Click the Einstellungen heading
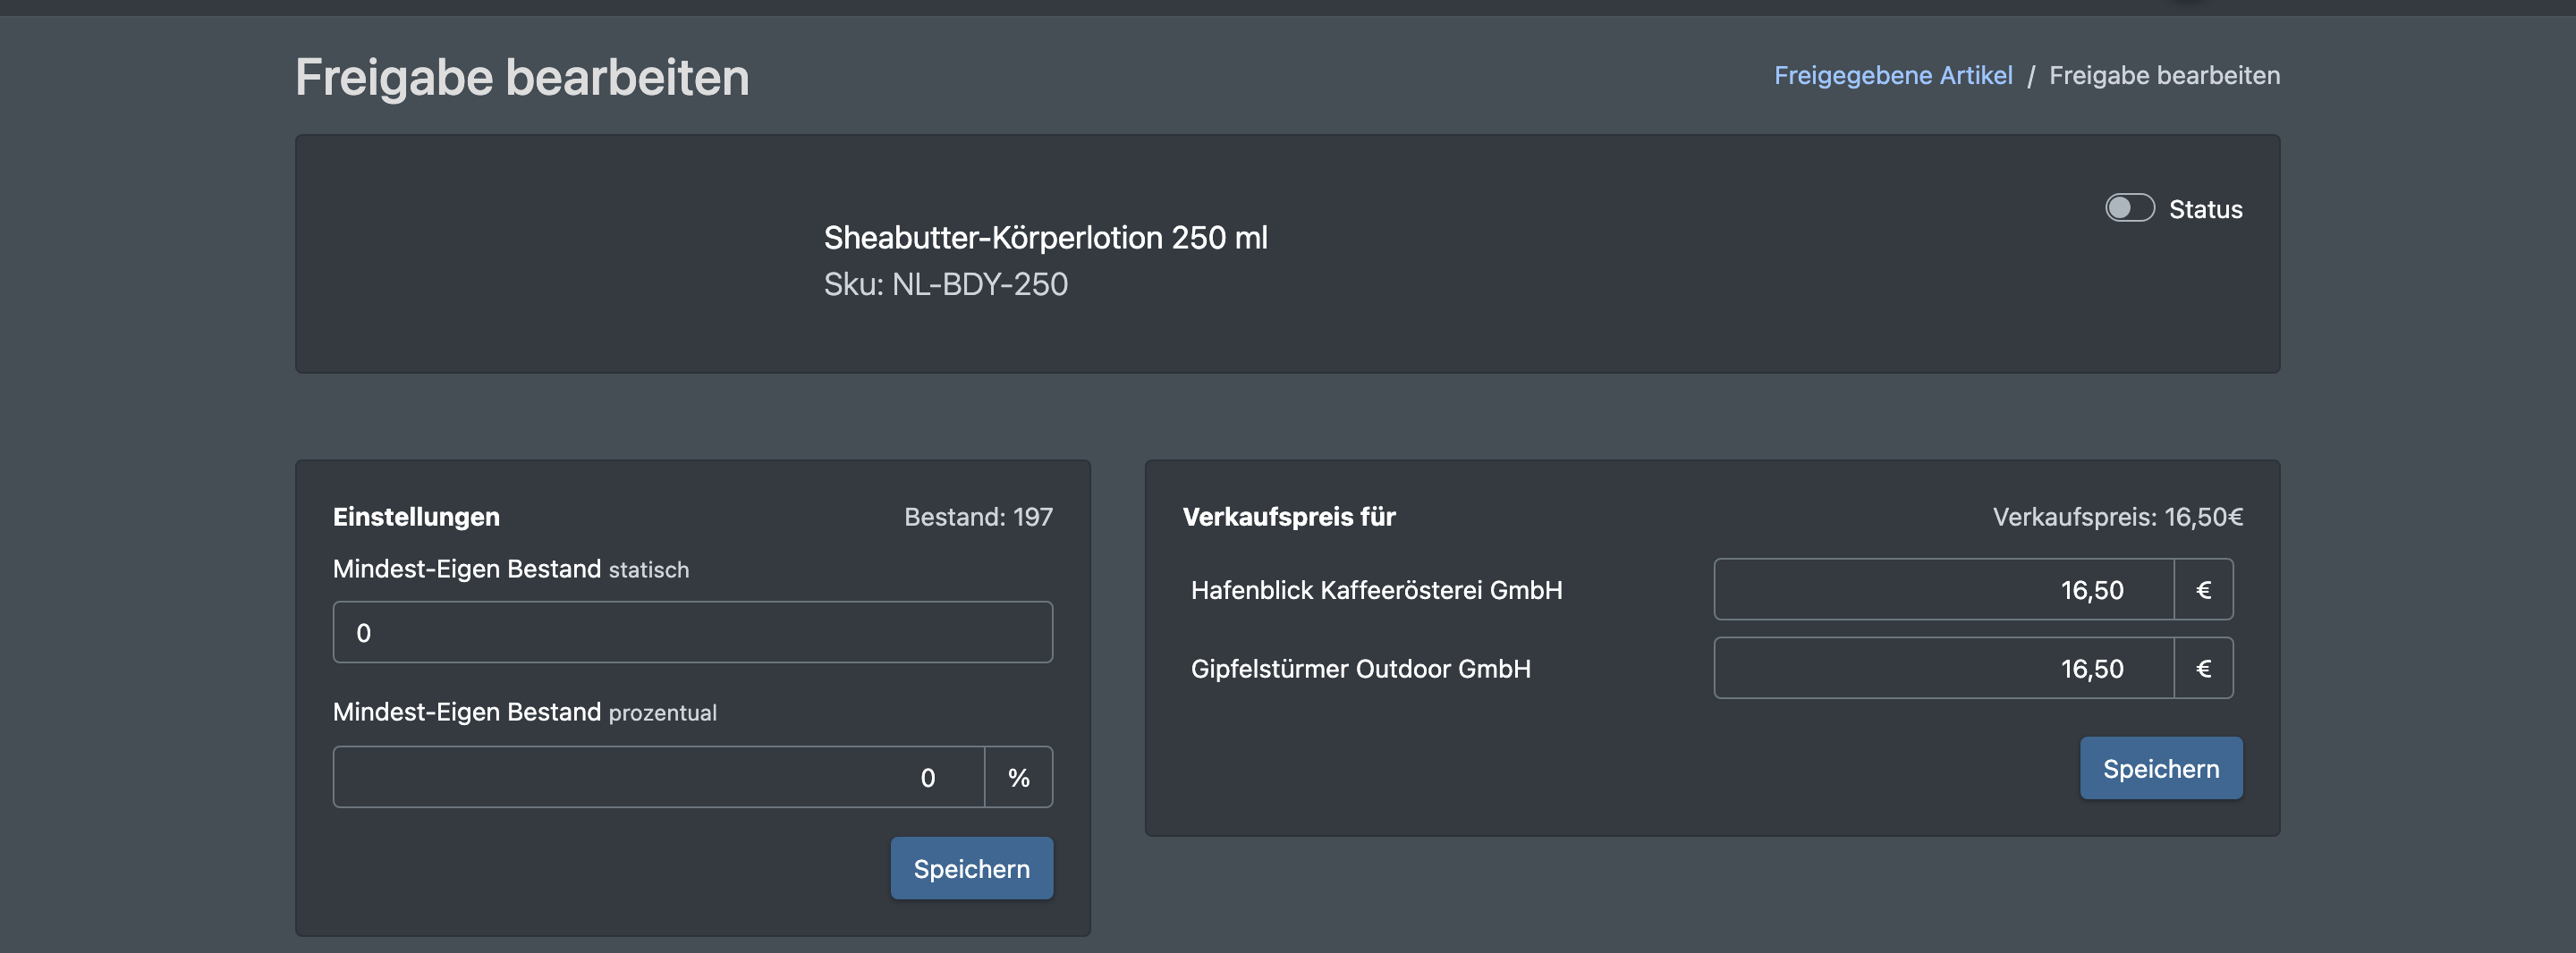The width and height of the screenshot is (2576, 953). pos(416,516)
